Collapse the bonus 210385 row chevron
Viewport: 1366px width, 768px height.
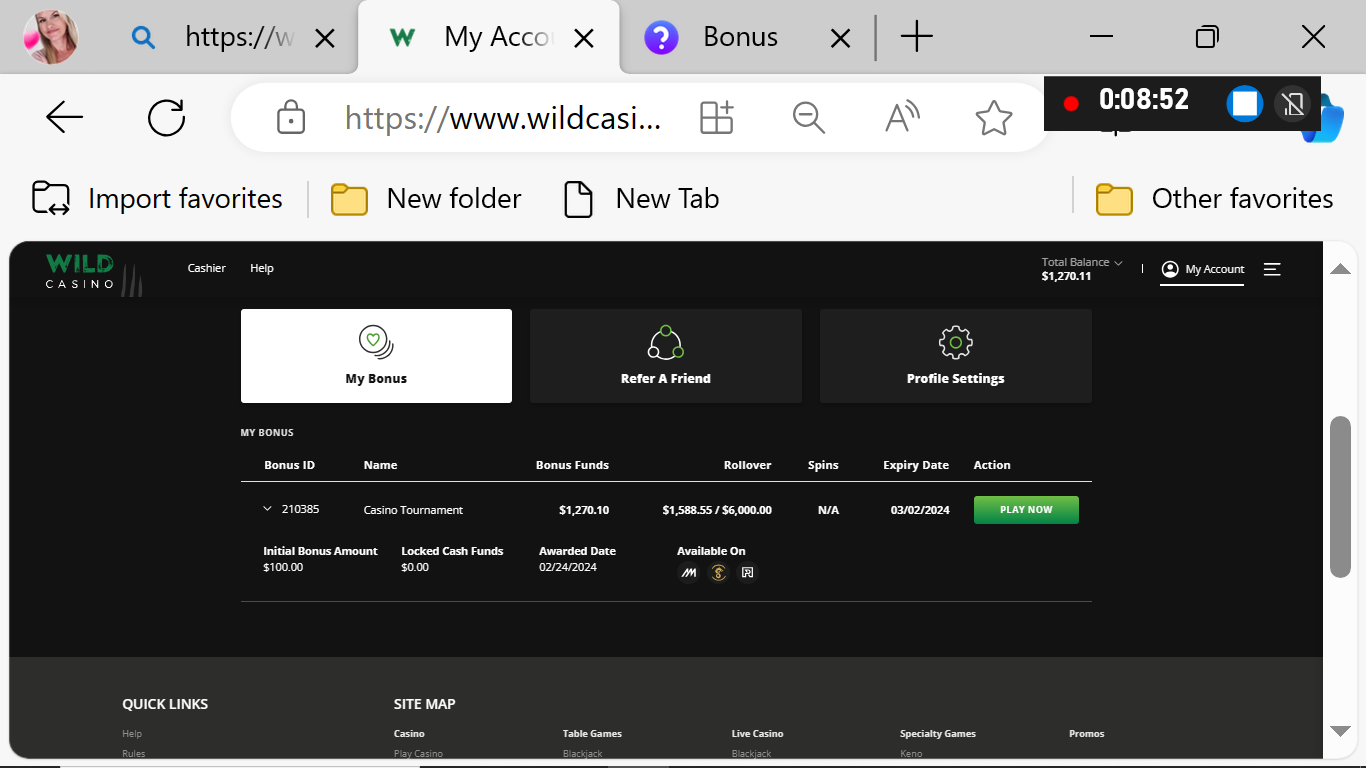click(267, 509)
